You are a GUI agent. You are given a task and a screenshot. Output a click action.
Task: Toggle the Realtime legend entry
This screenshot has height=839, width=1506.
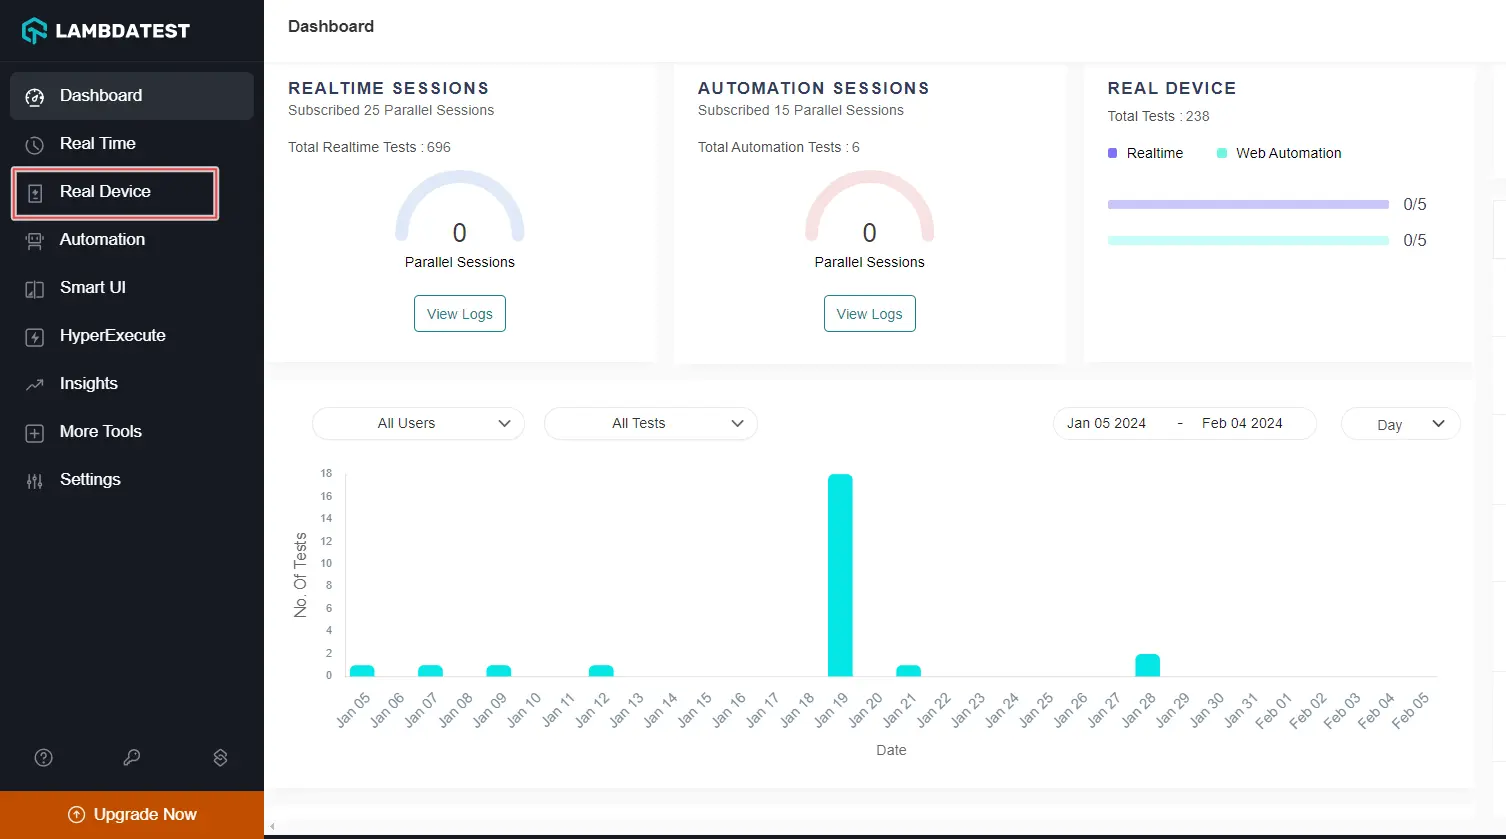(1146, 153)
